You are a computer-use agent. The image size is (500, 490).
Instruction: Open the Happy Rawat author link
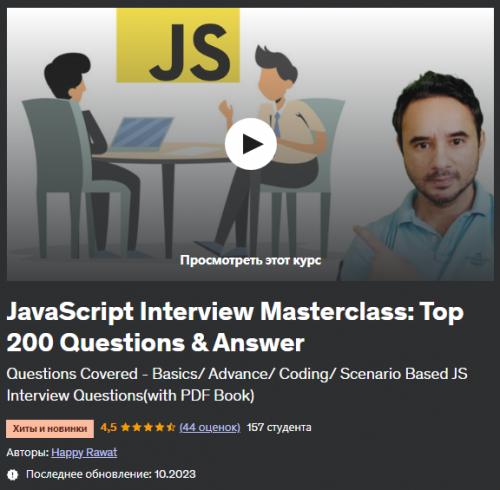(x=84, y=452)
